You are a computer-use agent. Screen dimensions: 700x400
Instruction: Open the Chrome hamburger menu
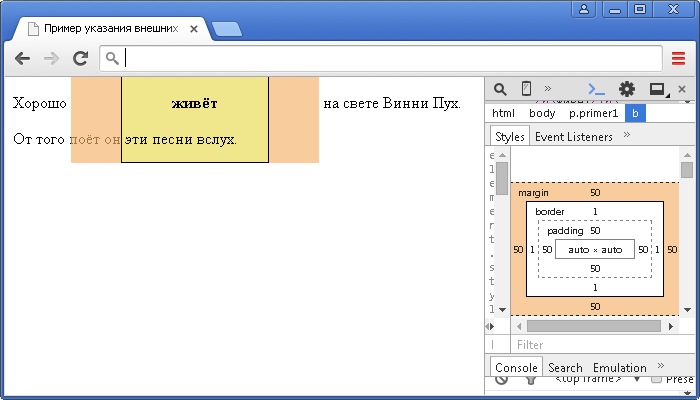pyautogui.click(x=679, y=58)
